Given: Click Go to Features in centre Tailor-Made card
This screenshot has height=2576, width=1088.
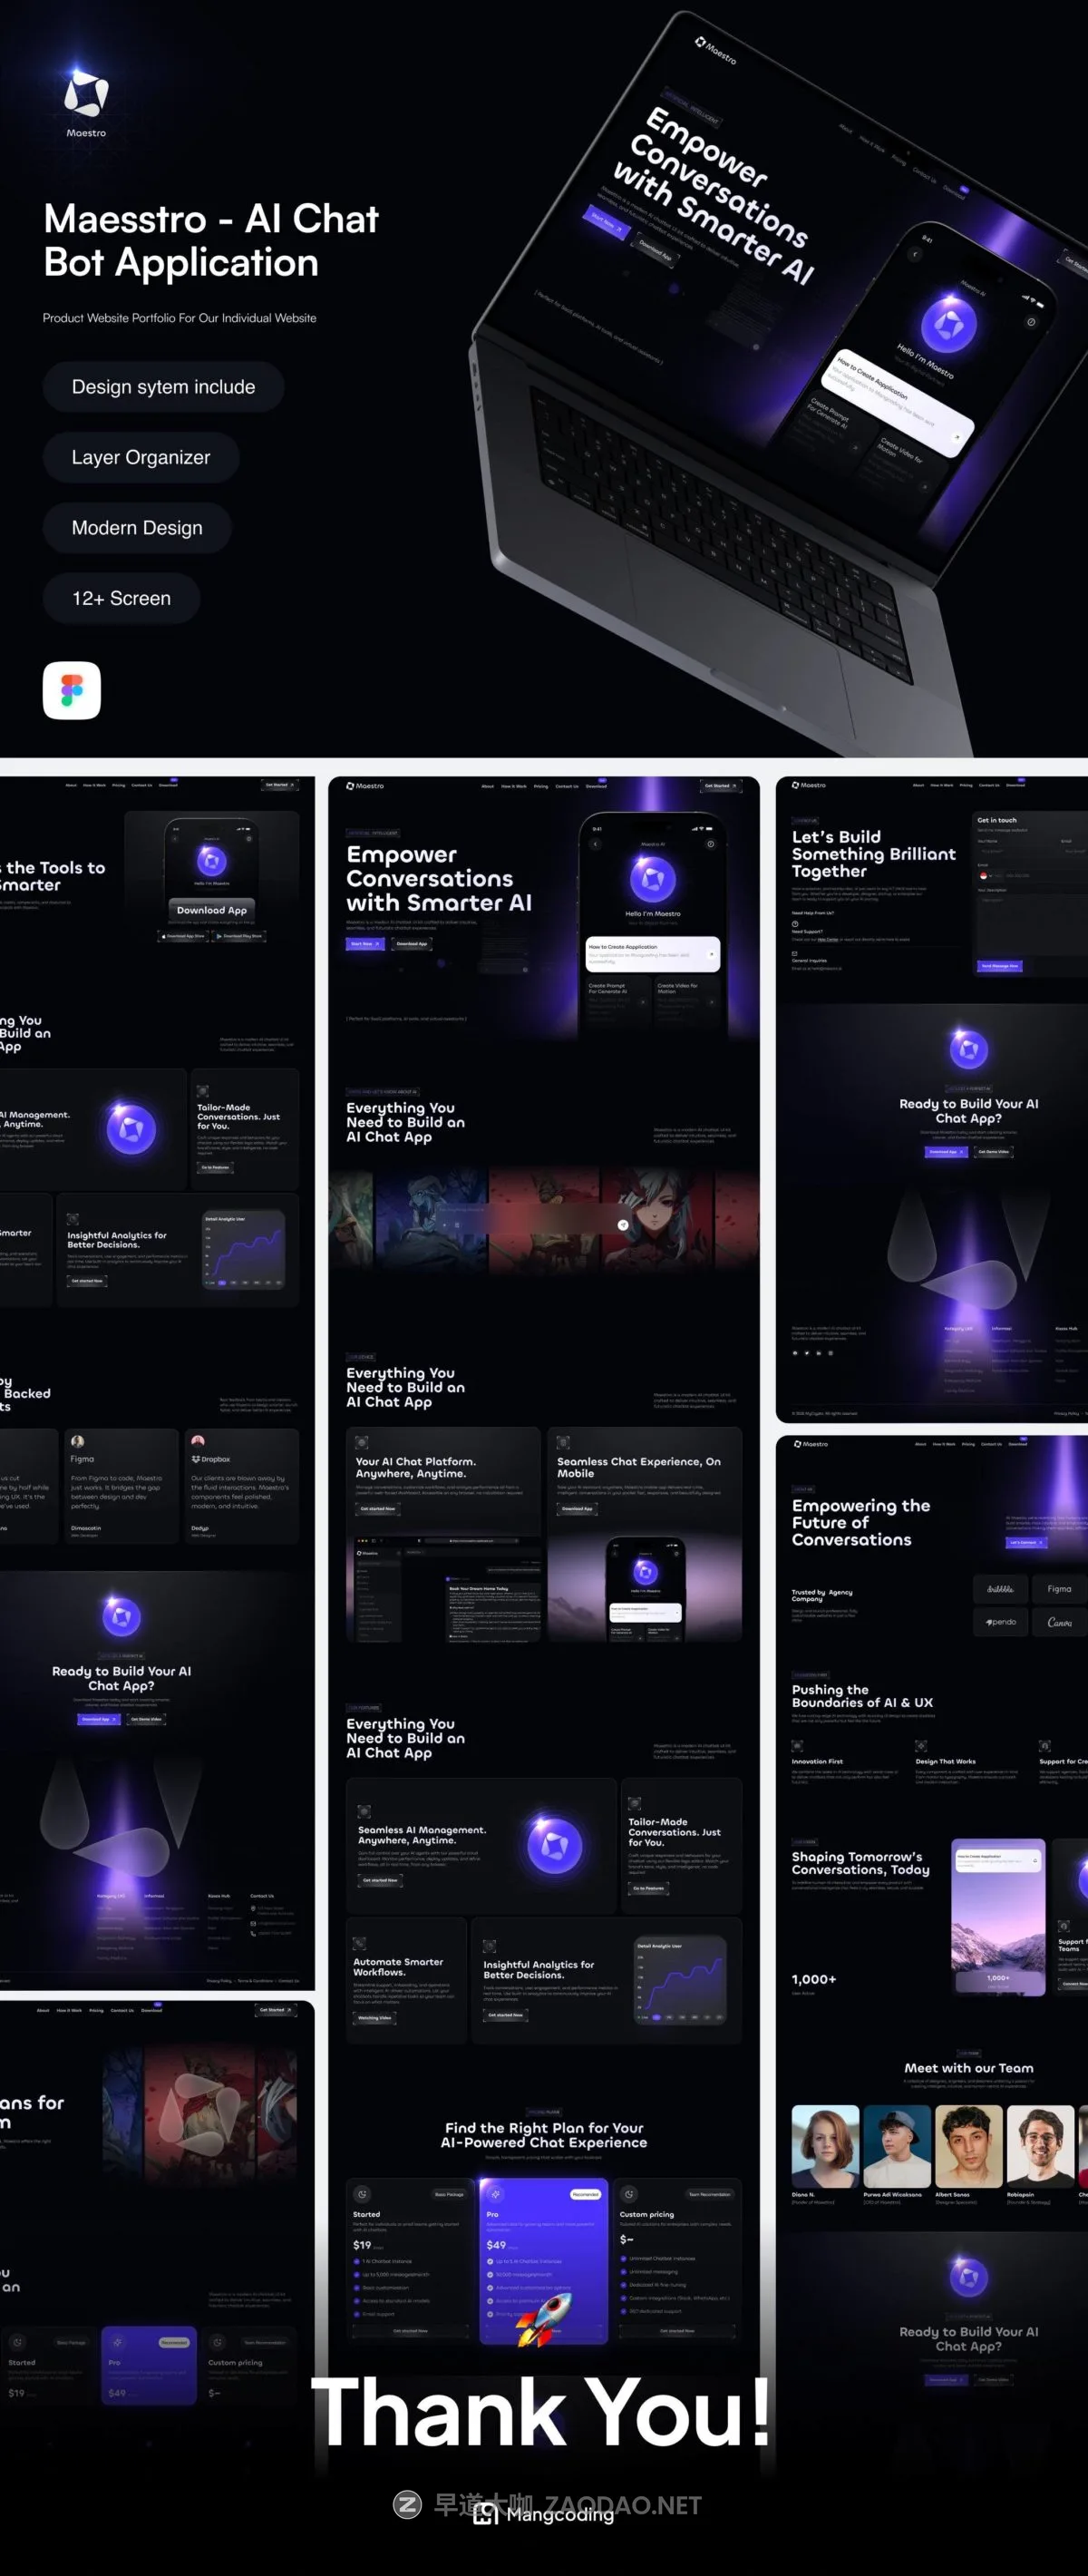Looking at the screenshot, I should [649, 1888].
